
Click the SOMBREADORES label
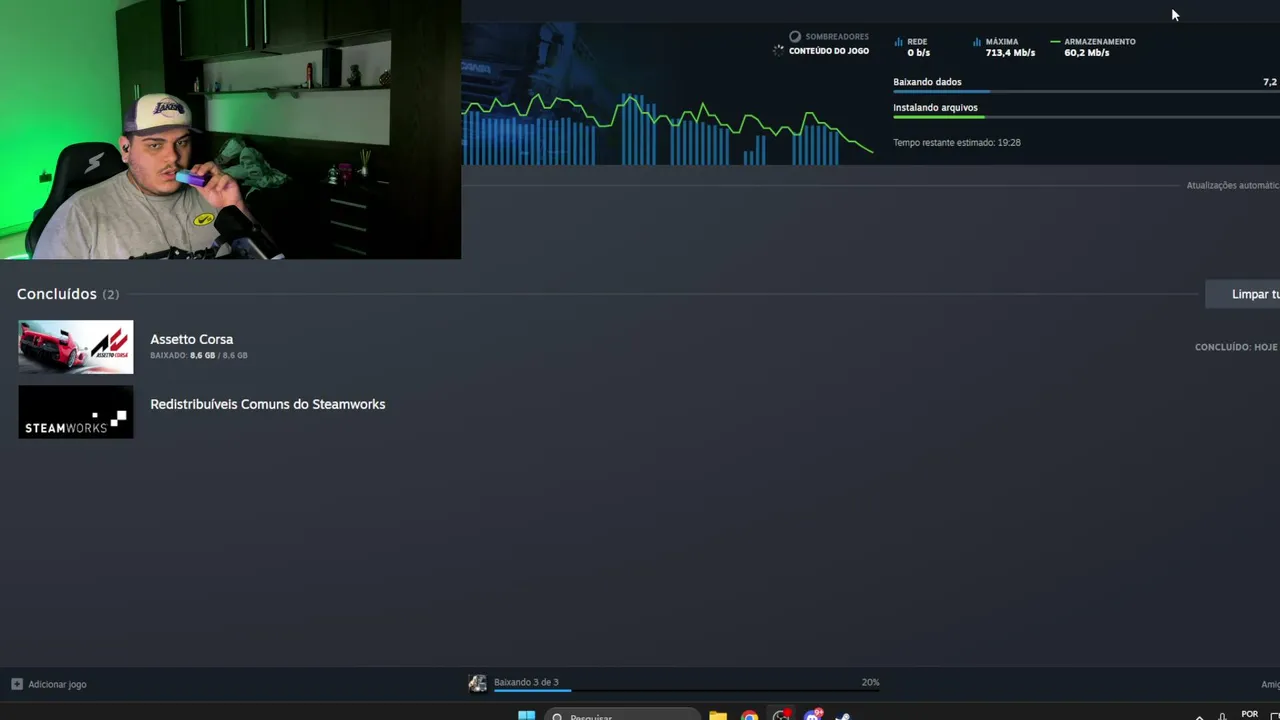click(837, 37)
